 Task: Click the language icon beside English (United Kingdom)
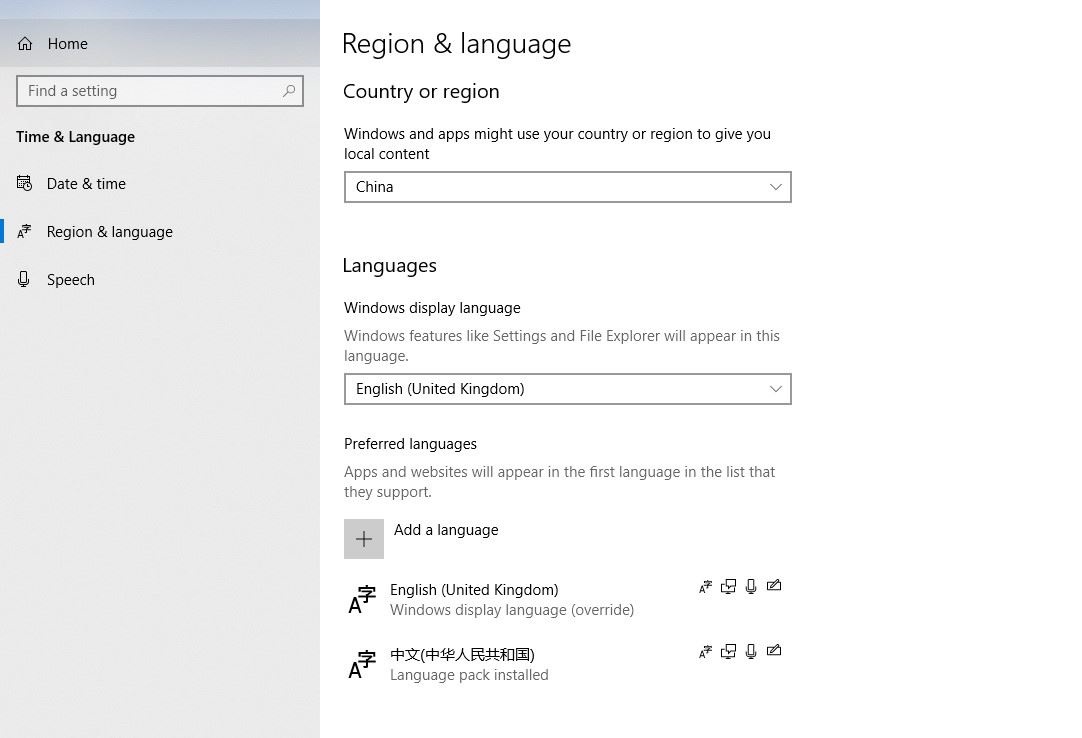click(x=362, y=600)
